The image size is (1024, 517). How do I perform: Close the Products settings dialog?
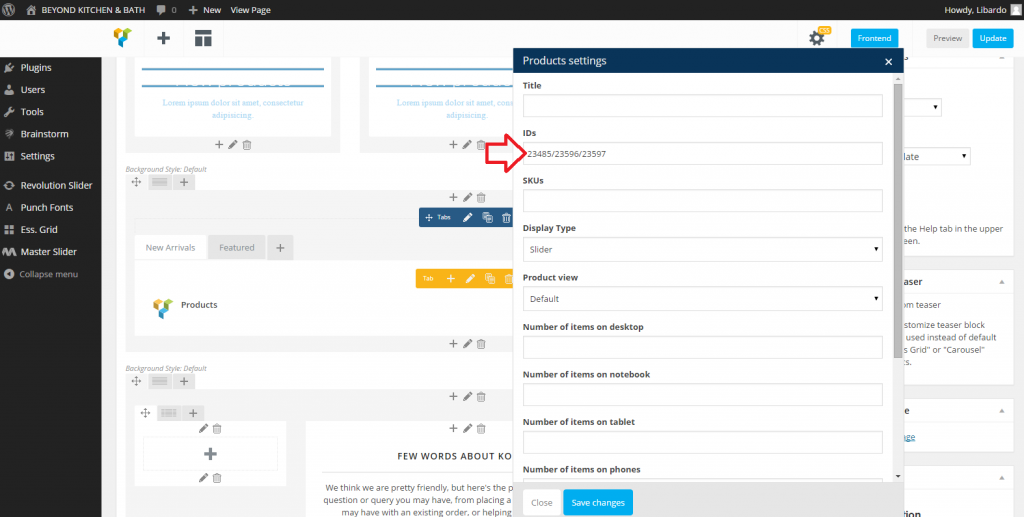coord(888,61)
